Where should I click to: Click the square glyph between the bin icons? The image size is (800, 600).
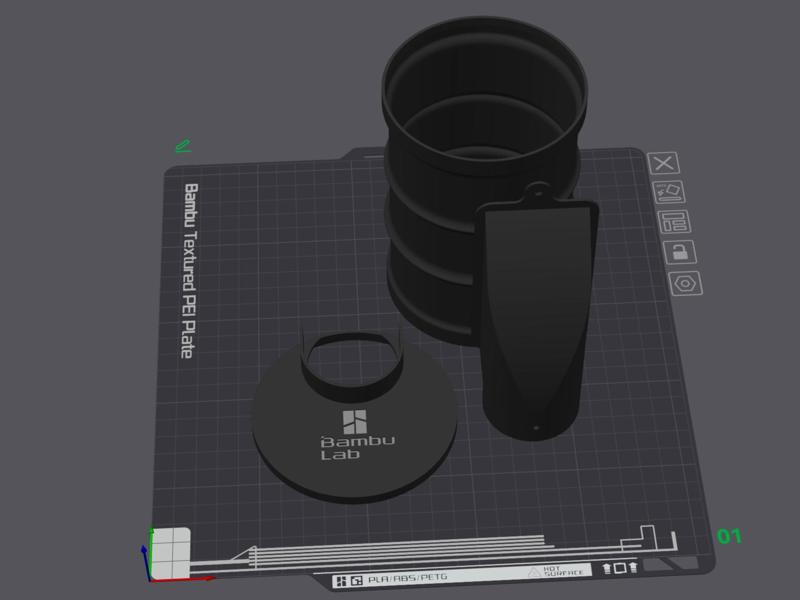tap(620, 567)
